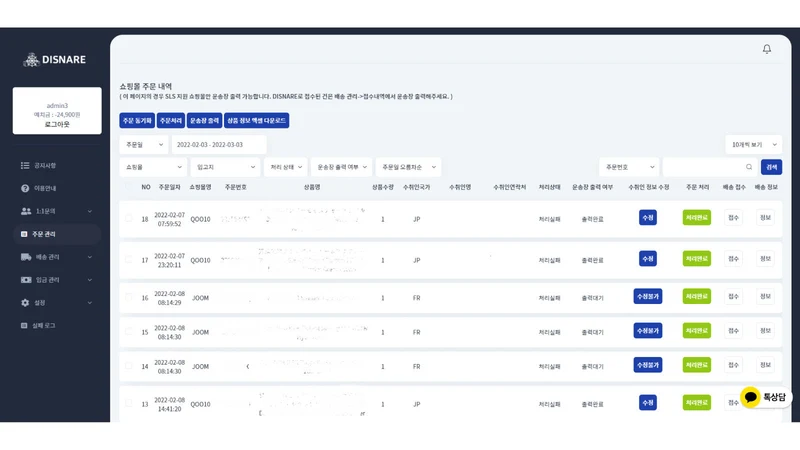Click the FR country cell in order 14
The width and height of the screenshot is (800, 450).
coord(416,366)
